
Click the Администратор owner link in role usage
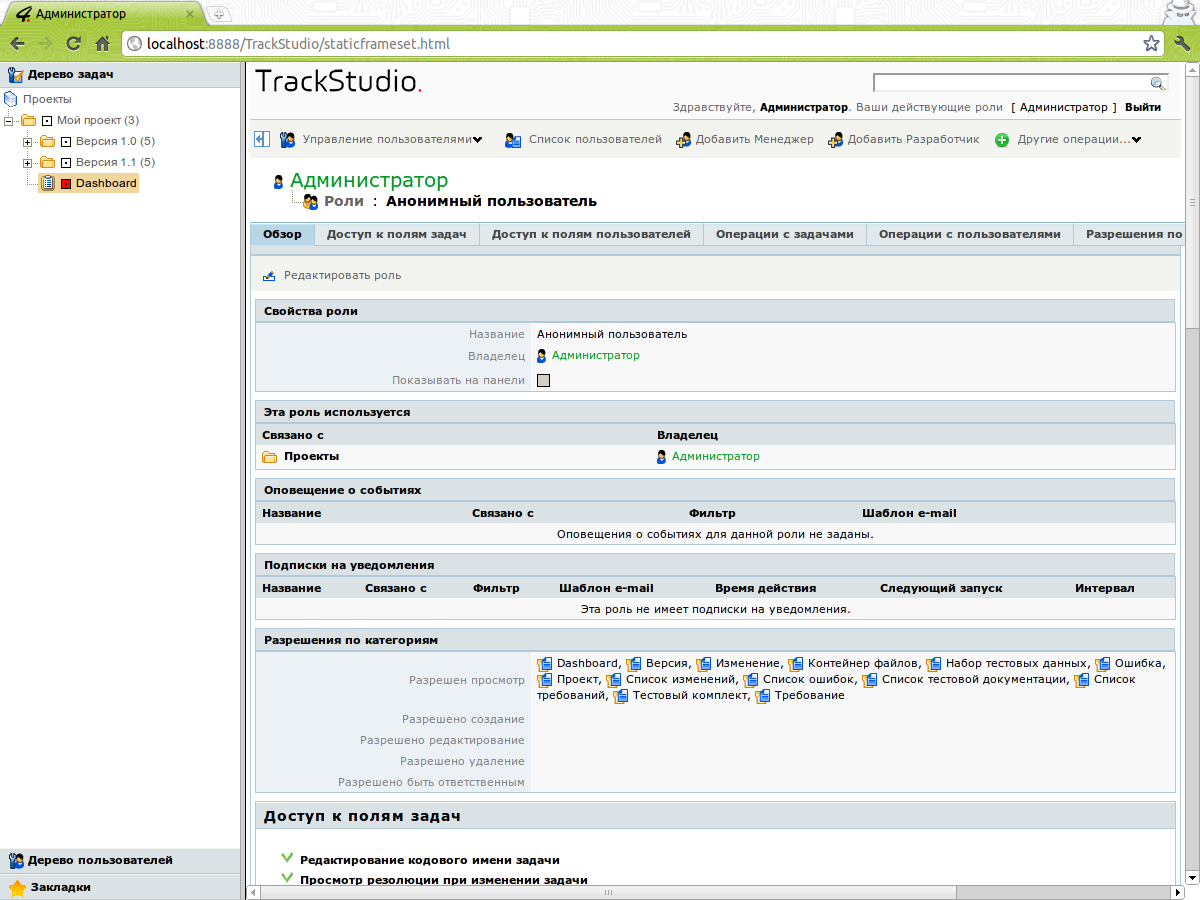(716, 456)
